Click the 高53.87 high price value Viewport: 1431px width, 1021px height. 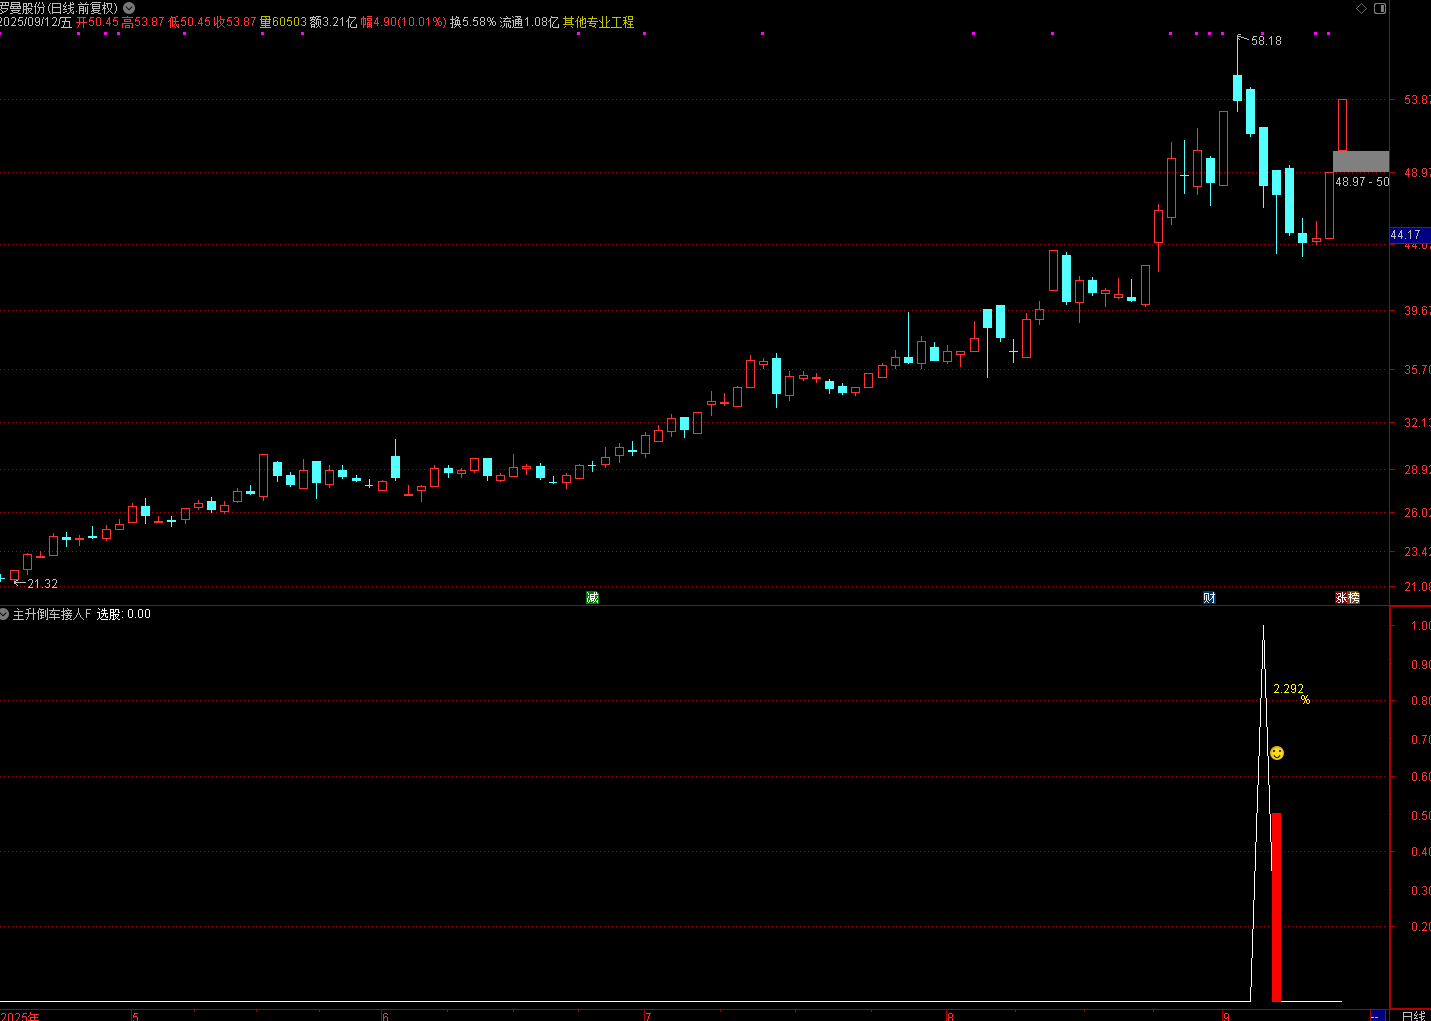[143, 22]
